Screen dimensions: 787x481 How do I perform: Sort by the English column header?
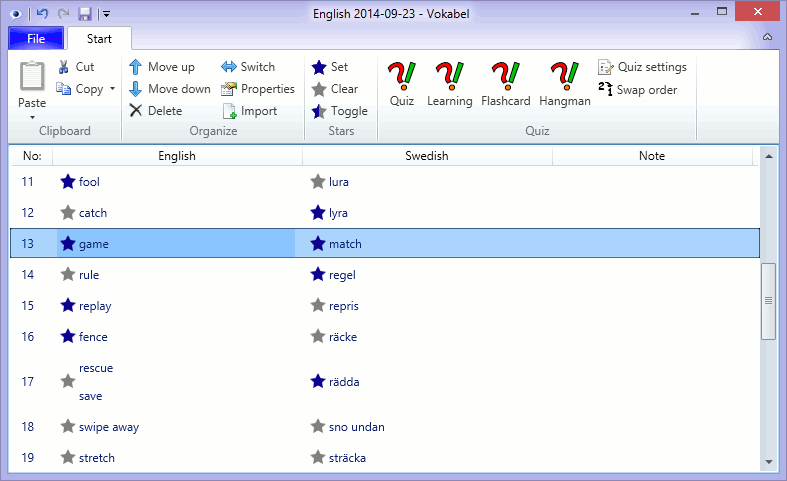point(177,156)
